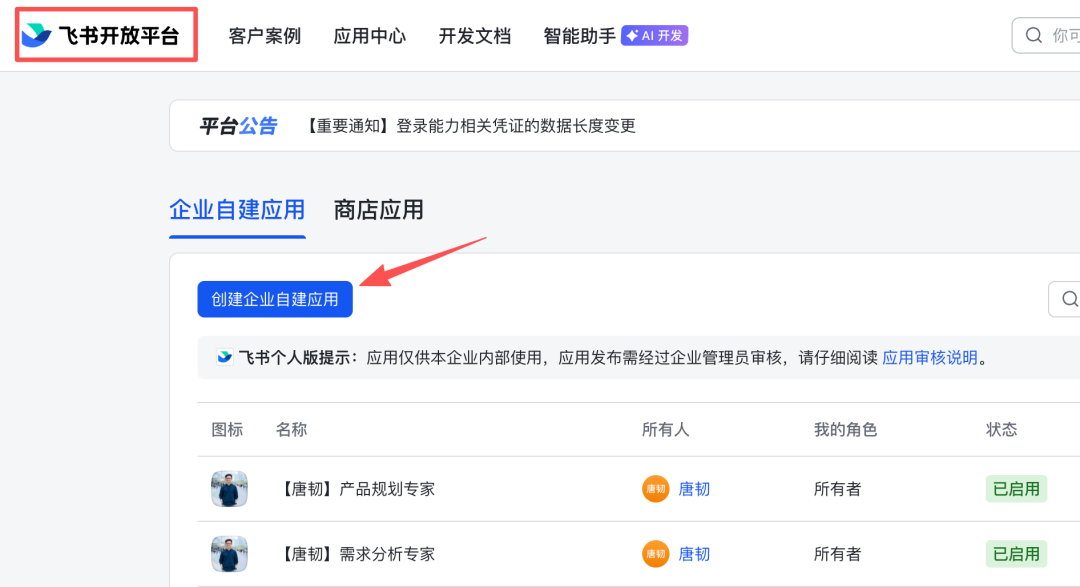This screenshot has height=587, width=1080.
Task: Click the 已启用 status badge of 产品规划专家
Action: click(x=1016, y=489)
